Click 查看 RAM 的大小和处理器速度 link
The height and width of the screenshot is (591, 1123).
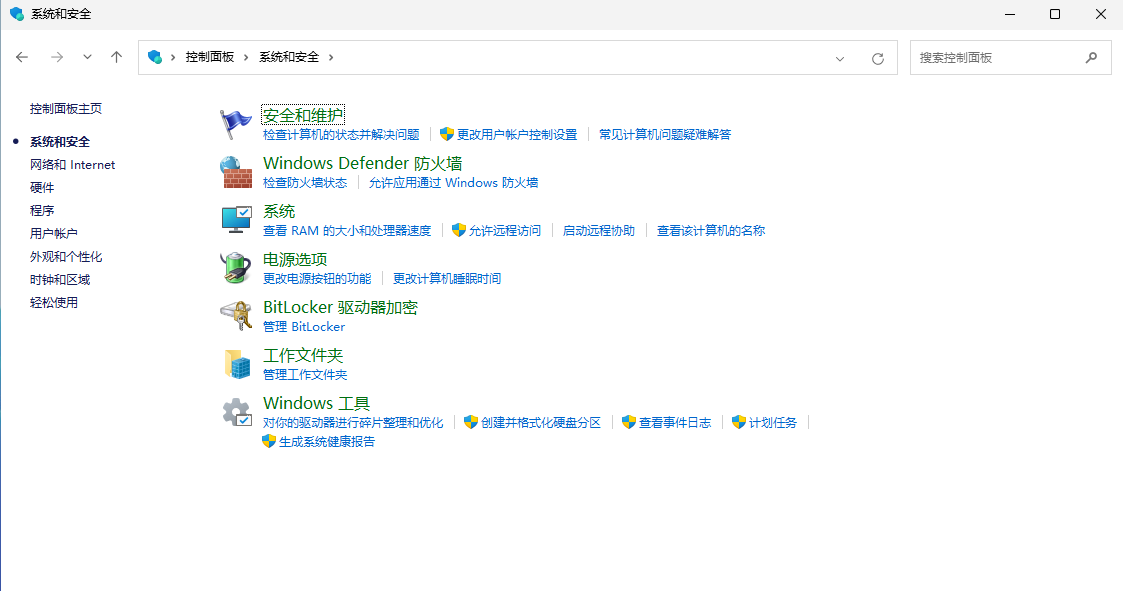pos(347,231)
